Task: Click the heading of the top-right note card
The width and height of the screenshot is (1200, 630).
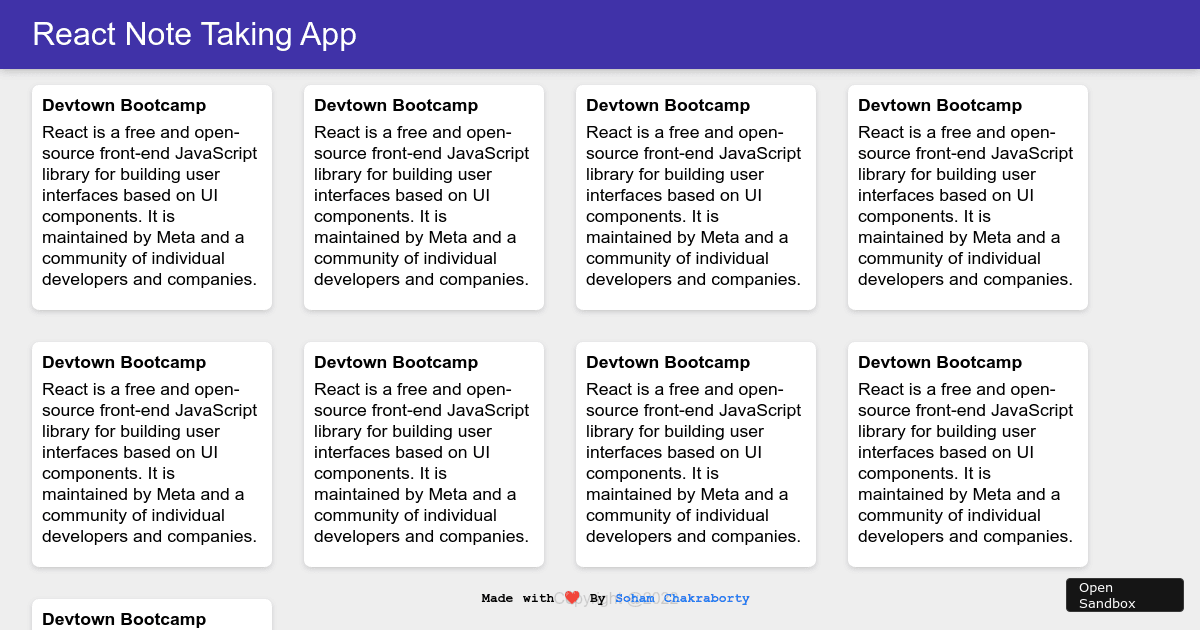Action: click(x=939, y=105)
